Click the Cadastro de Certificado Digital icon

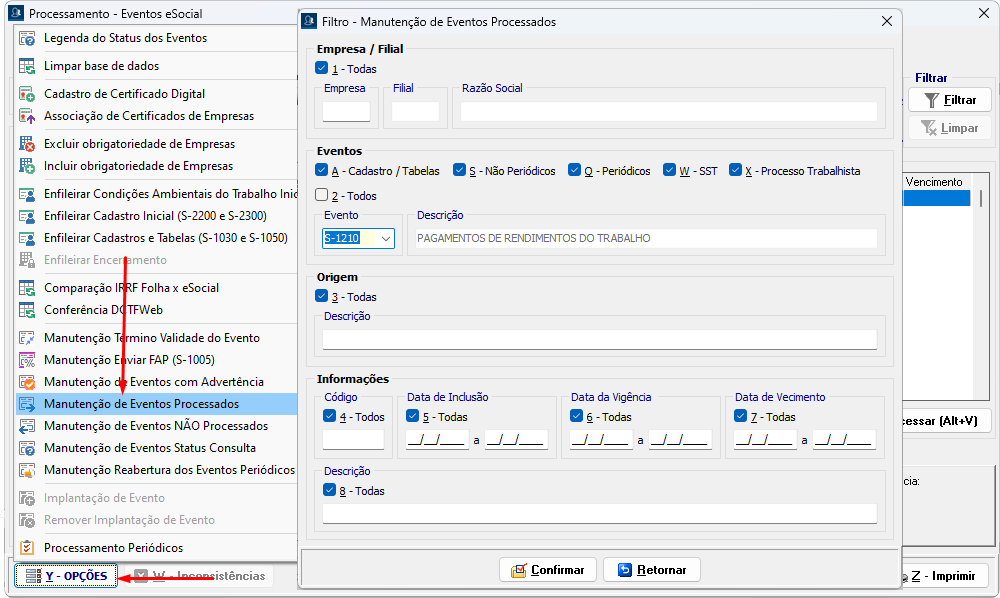click(27, 94)
